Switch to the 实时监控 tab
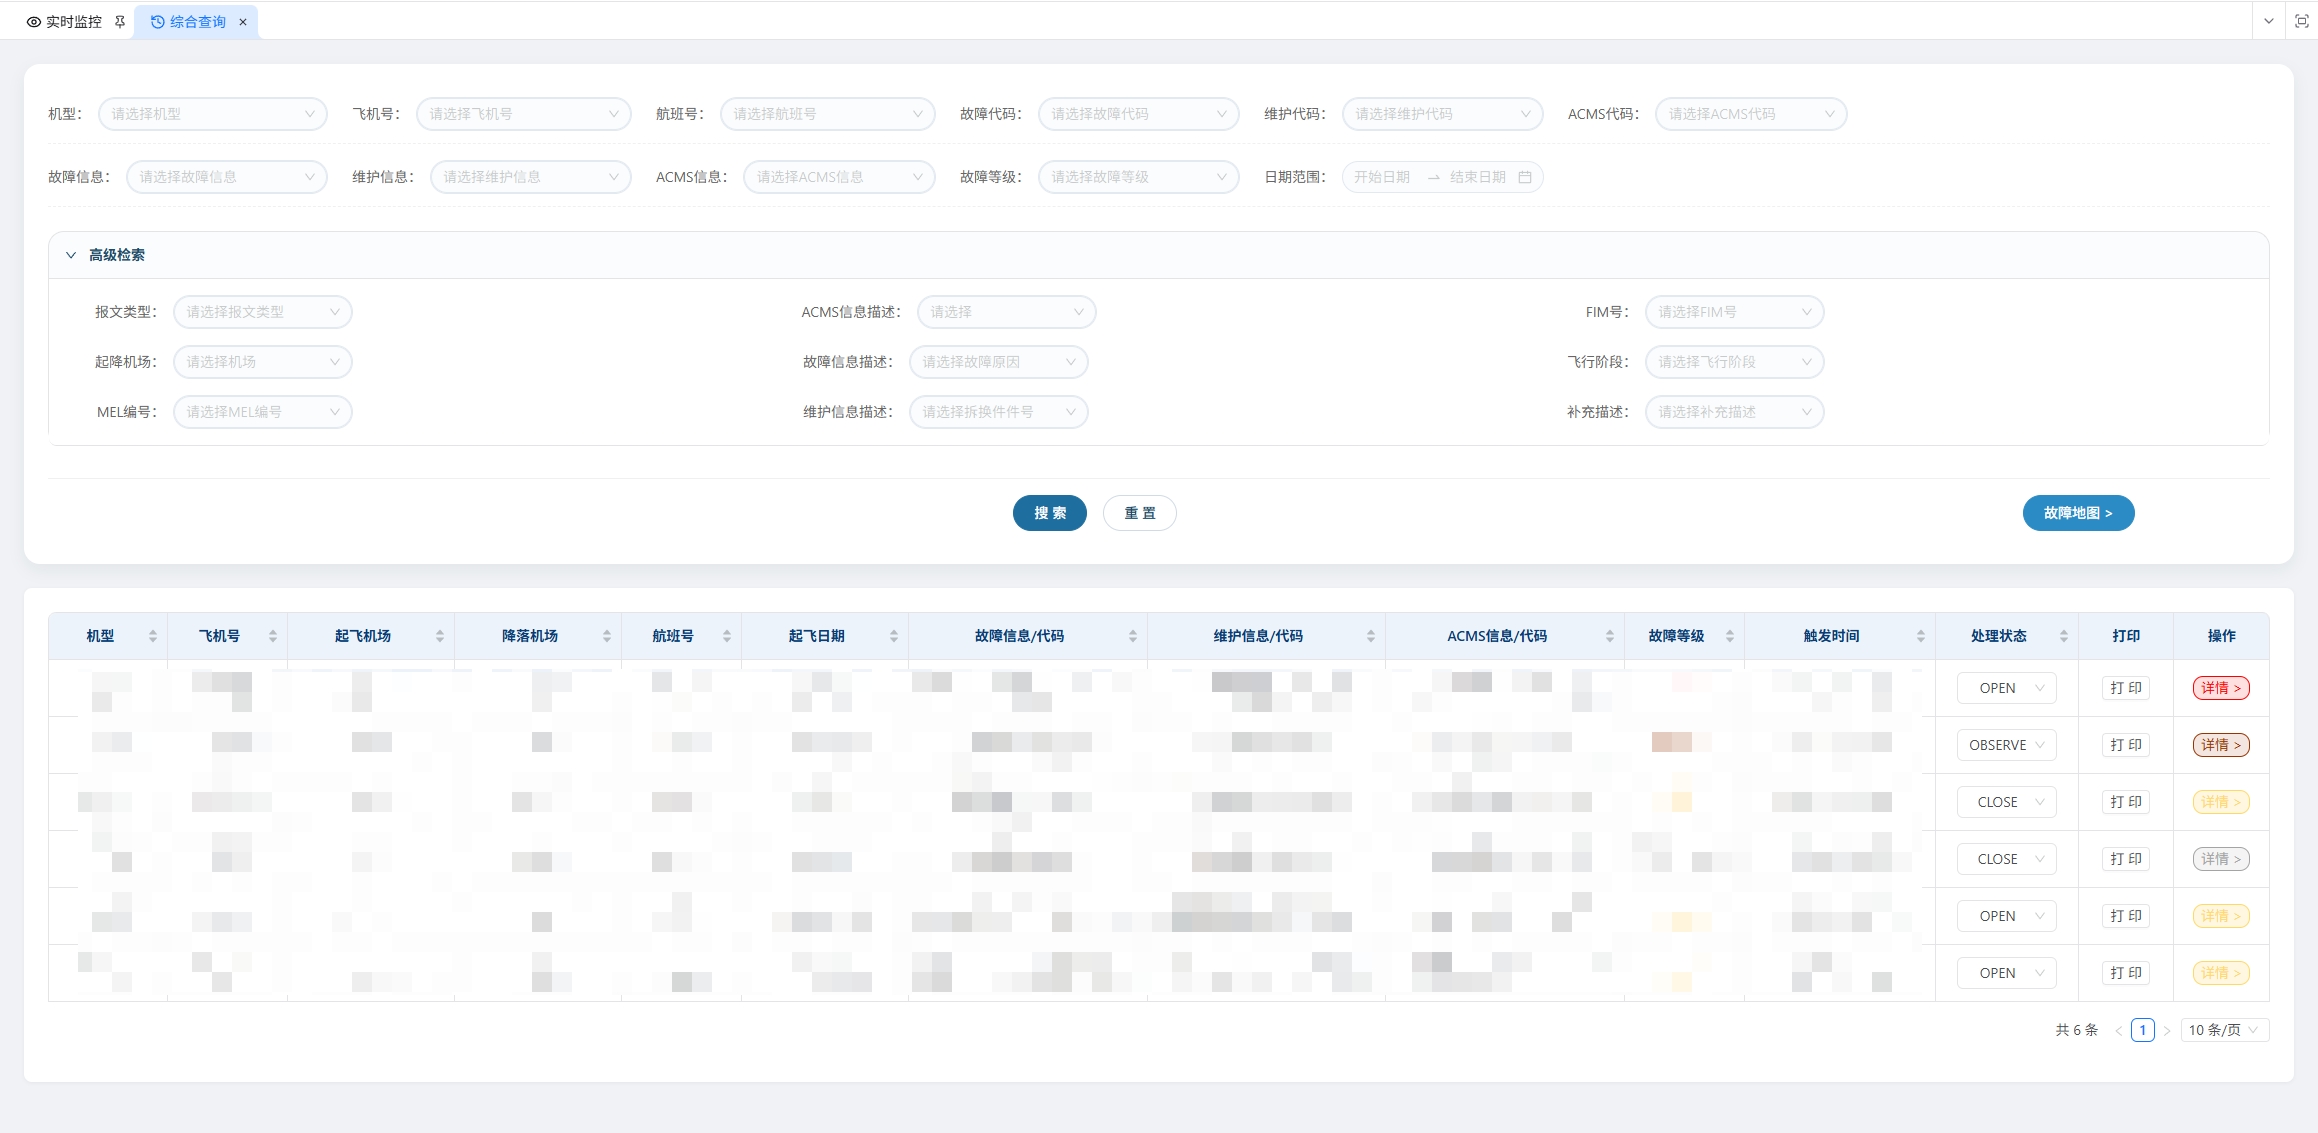 (64, 22)
